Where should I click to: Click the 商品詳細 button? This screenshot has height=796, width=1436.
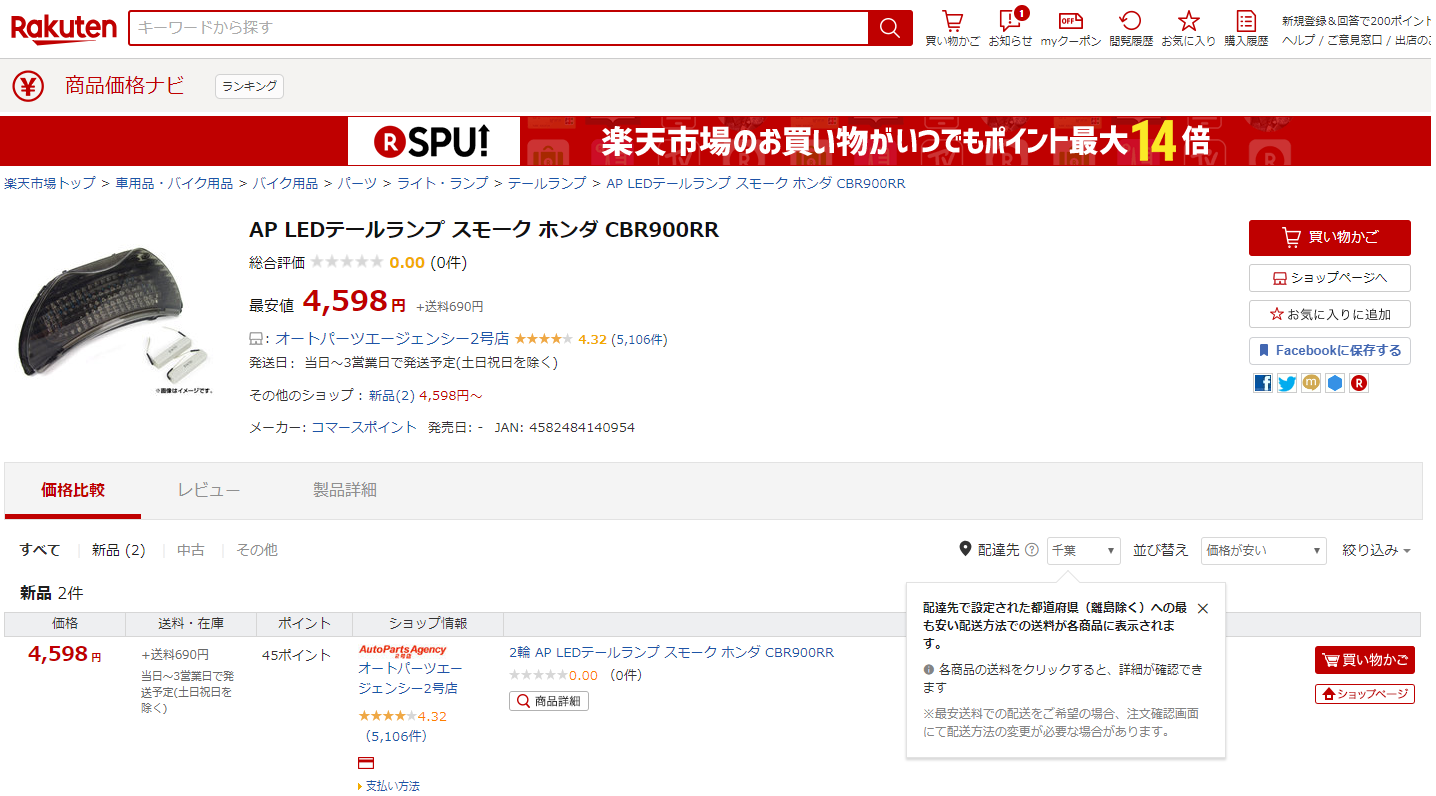549,701
